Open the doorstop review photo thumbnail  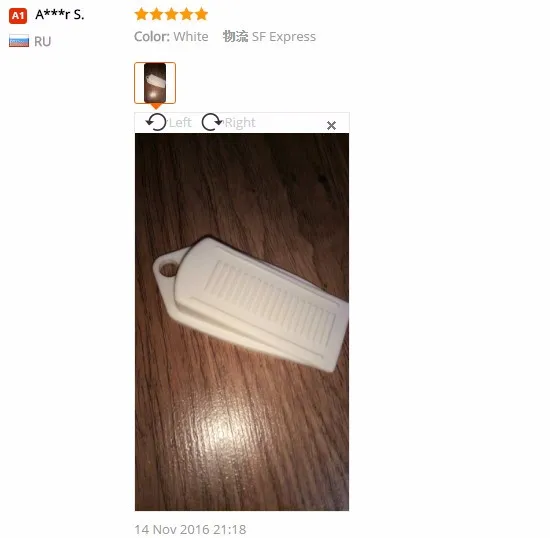[155, 83]
